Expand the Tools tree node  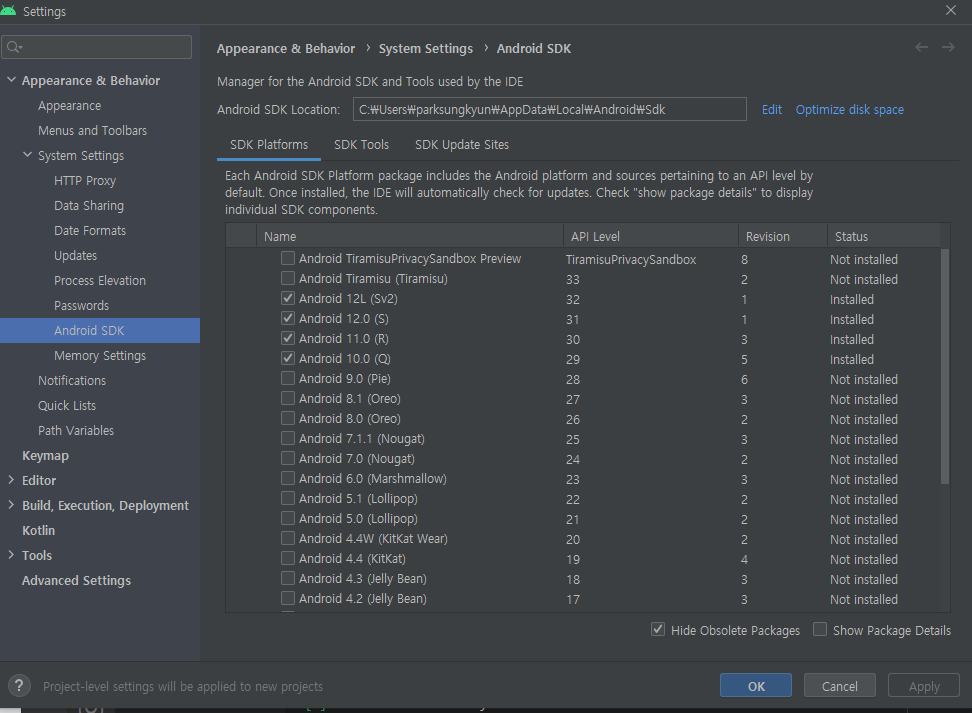tap(11, 554)
